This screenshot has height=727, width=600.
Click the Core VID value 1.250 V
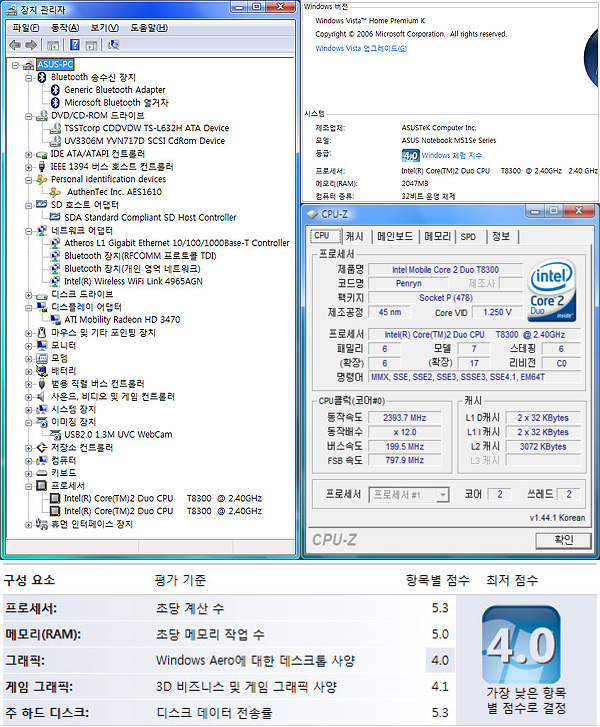click(497, 312)
